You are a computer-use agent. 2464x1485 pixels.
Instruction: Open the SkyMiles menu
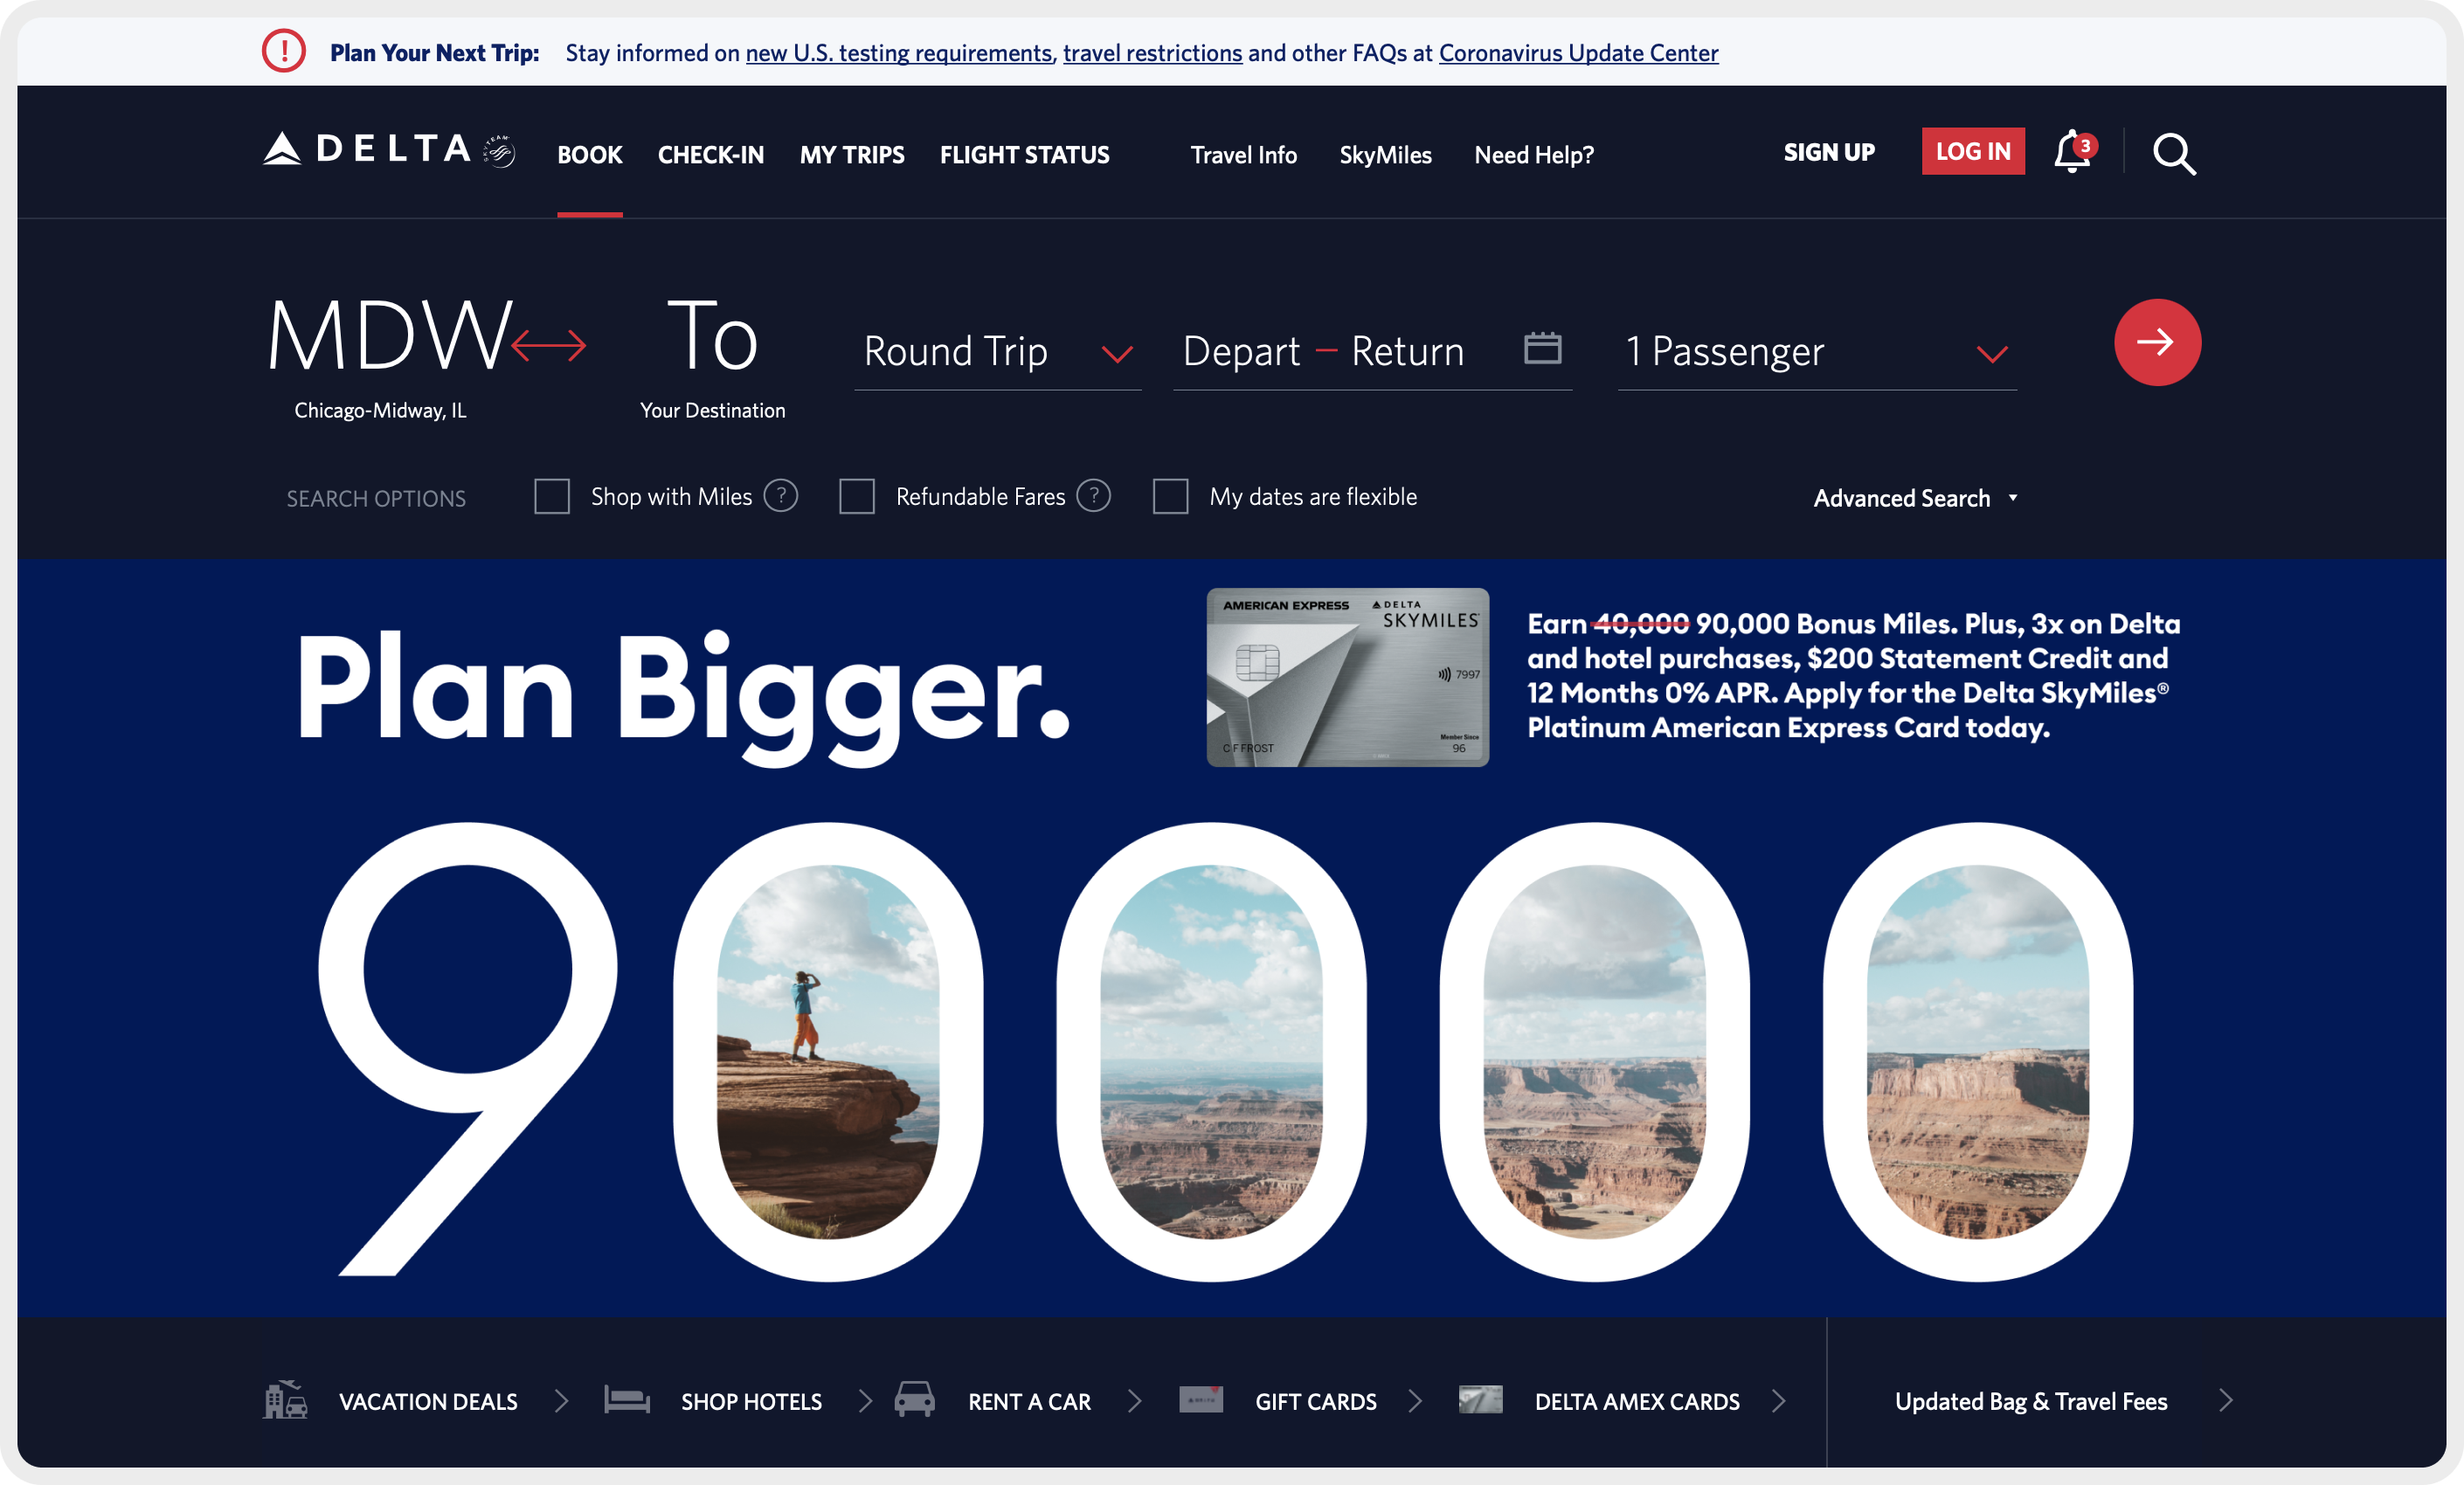coord(1385,155)
